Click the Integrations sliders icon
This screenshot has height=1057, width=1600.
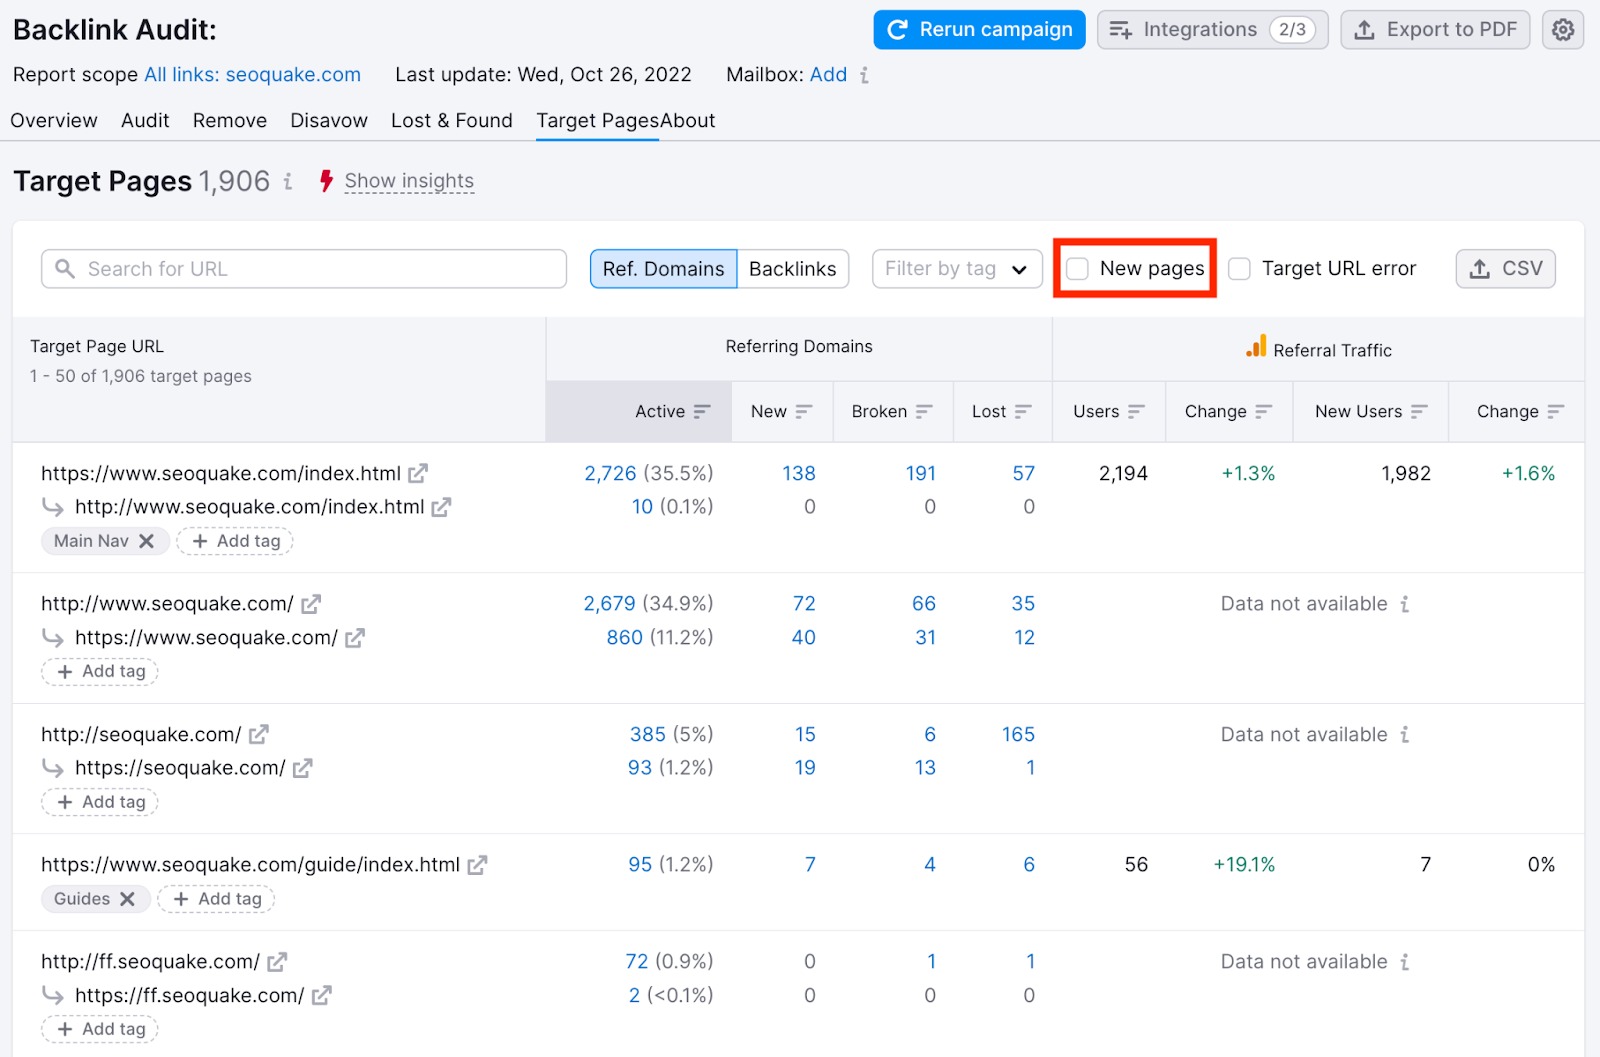1122,29
